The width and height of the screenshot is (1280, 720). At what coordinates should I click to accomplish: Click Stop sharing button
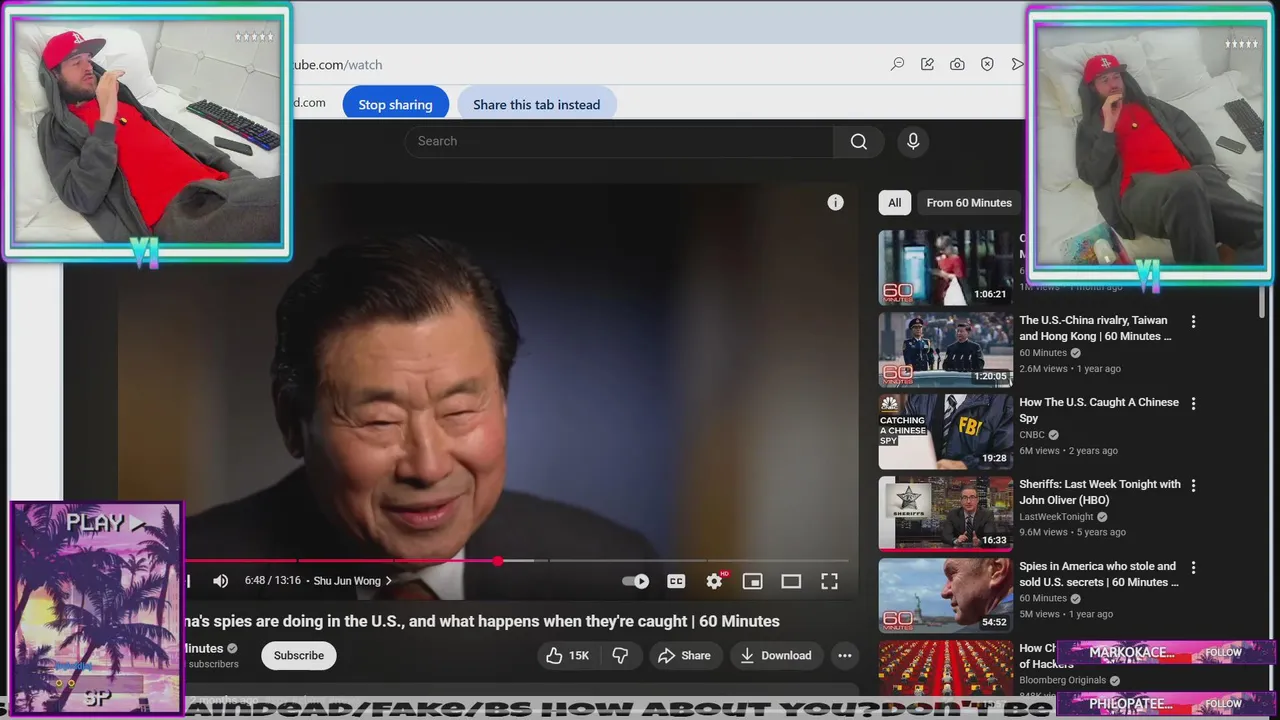point(395,104)
